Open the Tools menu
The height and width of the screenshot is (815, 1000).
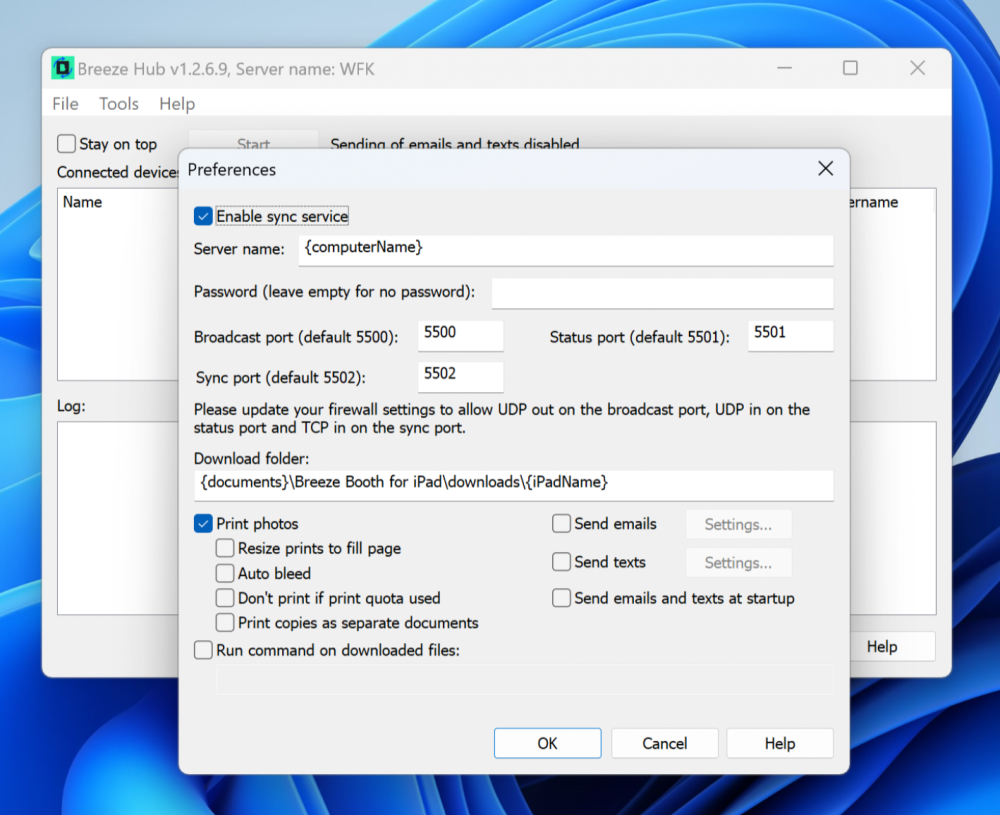coord(119,104)
